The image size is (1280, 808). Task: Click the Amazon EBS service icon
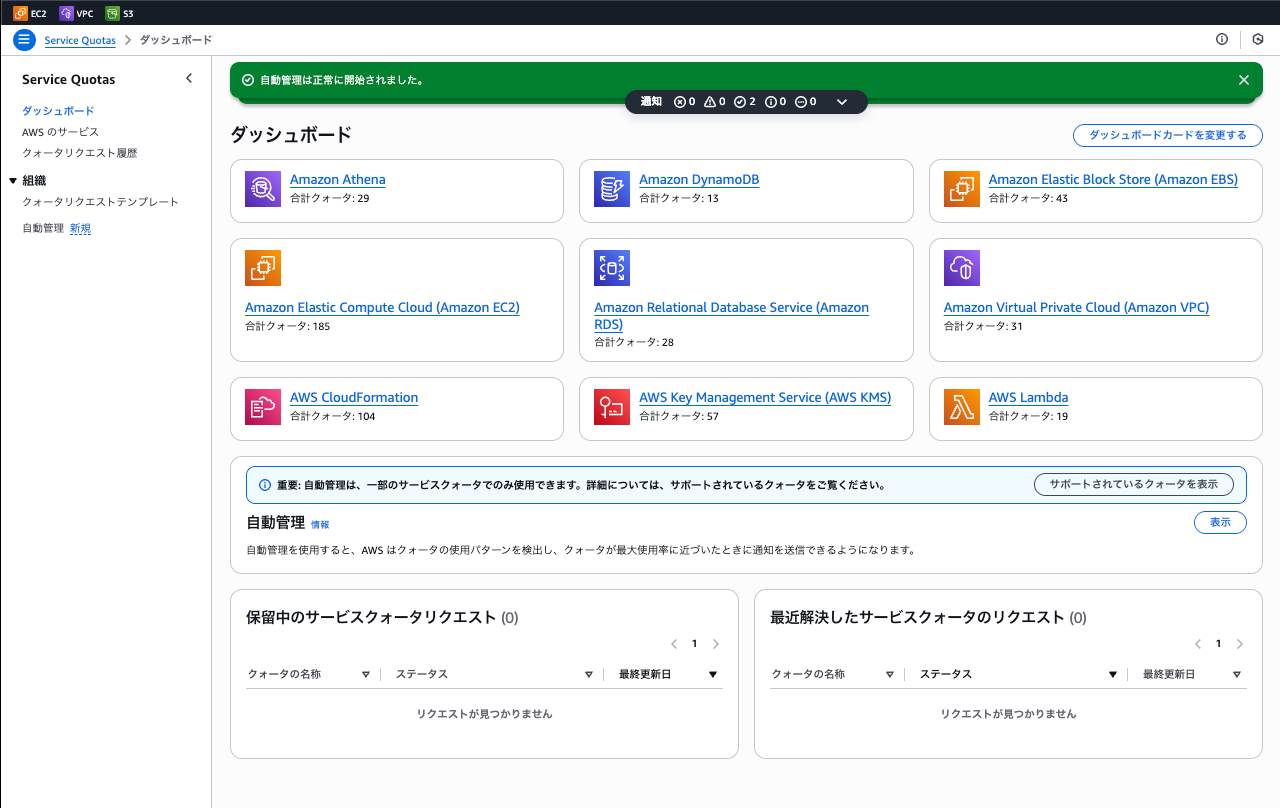(962, 189)
